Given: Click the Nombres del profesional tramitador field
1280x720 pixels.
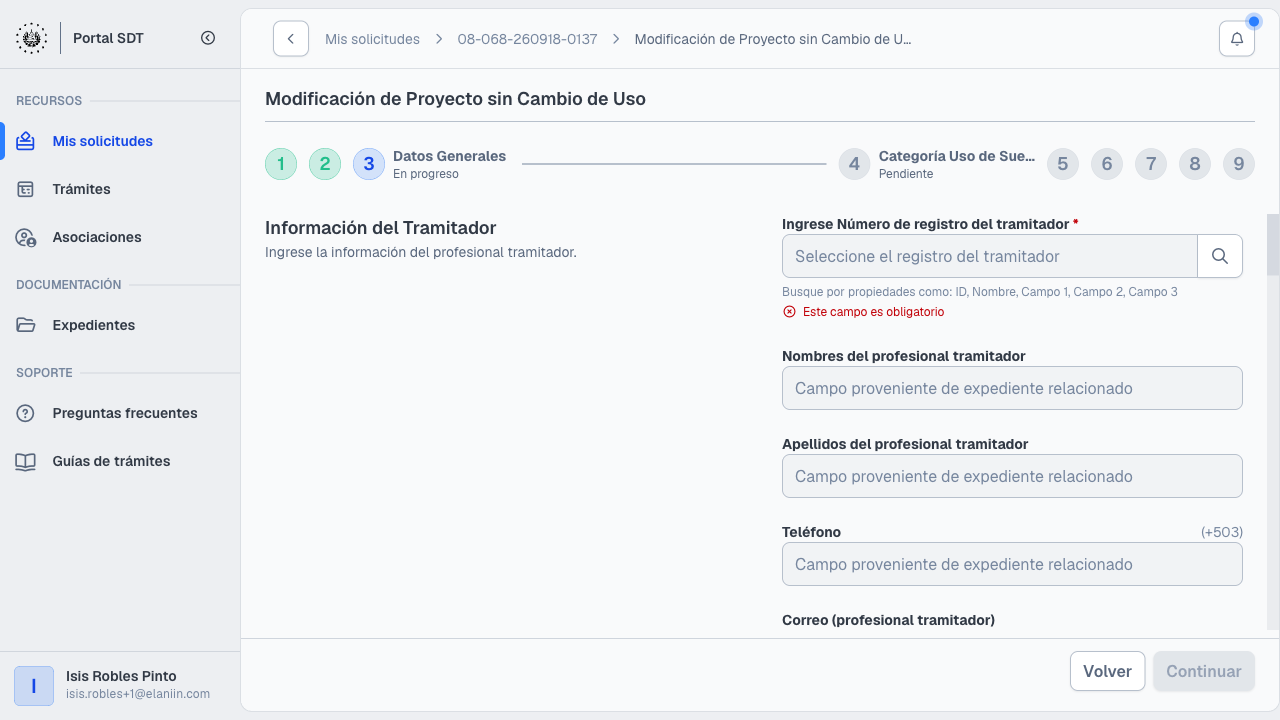Looking at the screenshot, I should click(1012, 388).
